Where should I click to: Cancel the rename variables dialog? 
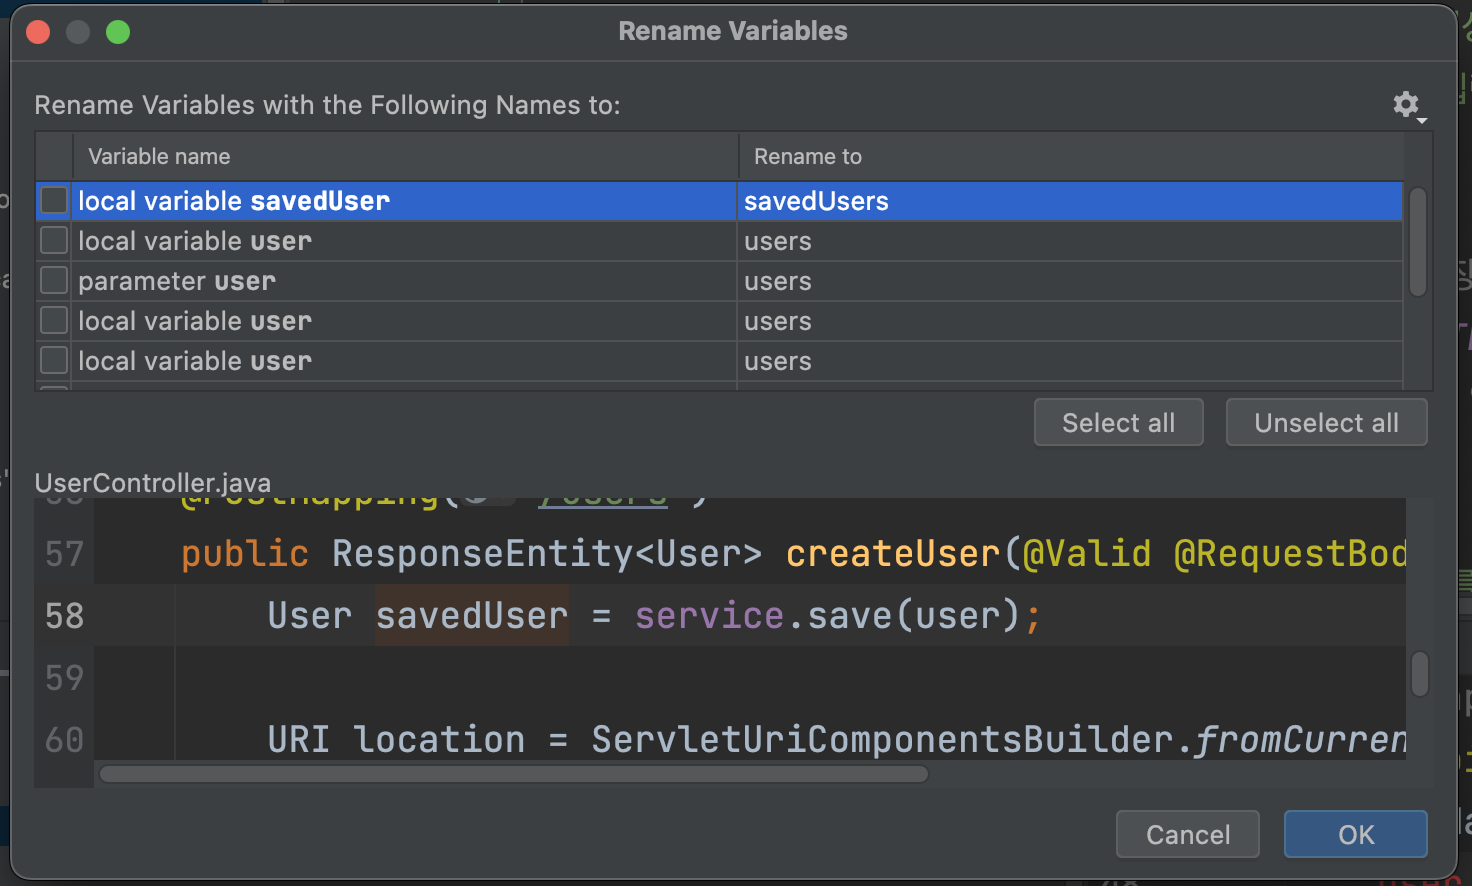pyautogui.click(x=1187, y=834)
